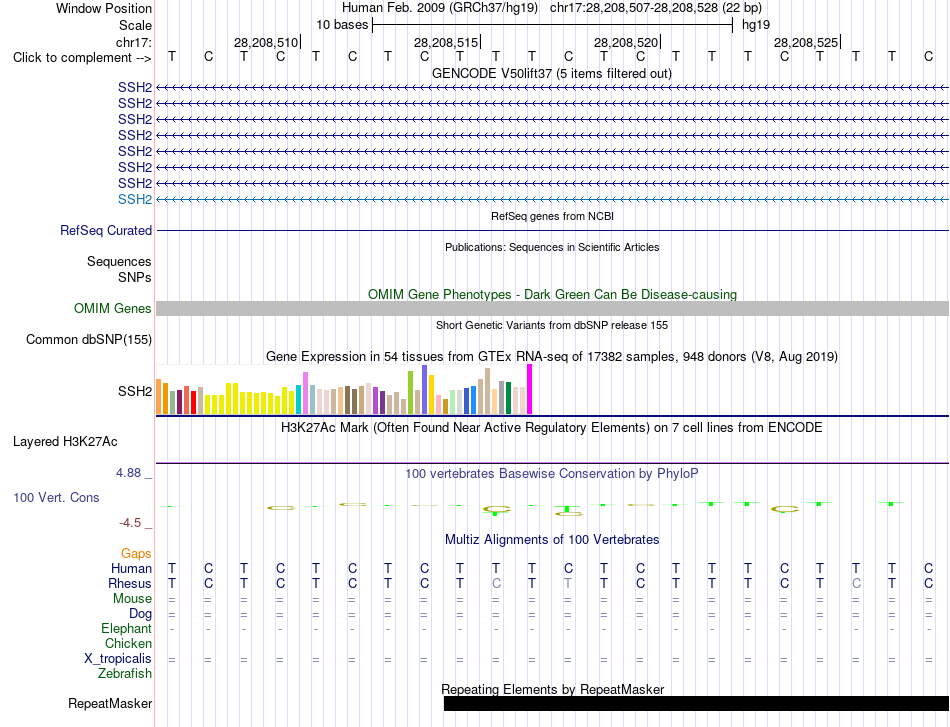The image size is (950, 727).
Task: Click the Gaps label in Multiz track
Action: pos(136,553)
